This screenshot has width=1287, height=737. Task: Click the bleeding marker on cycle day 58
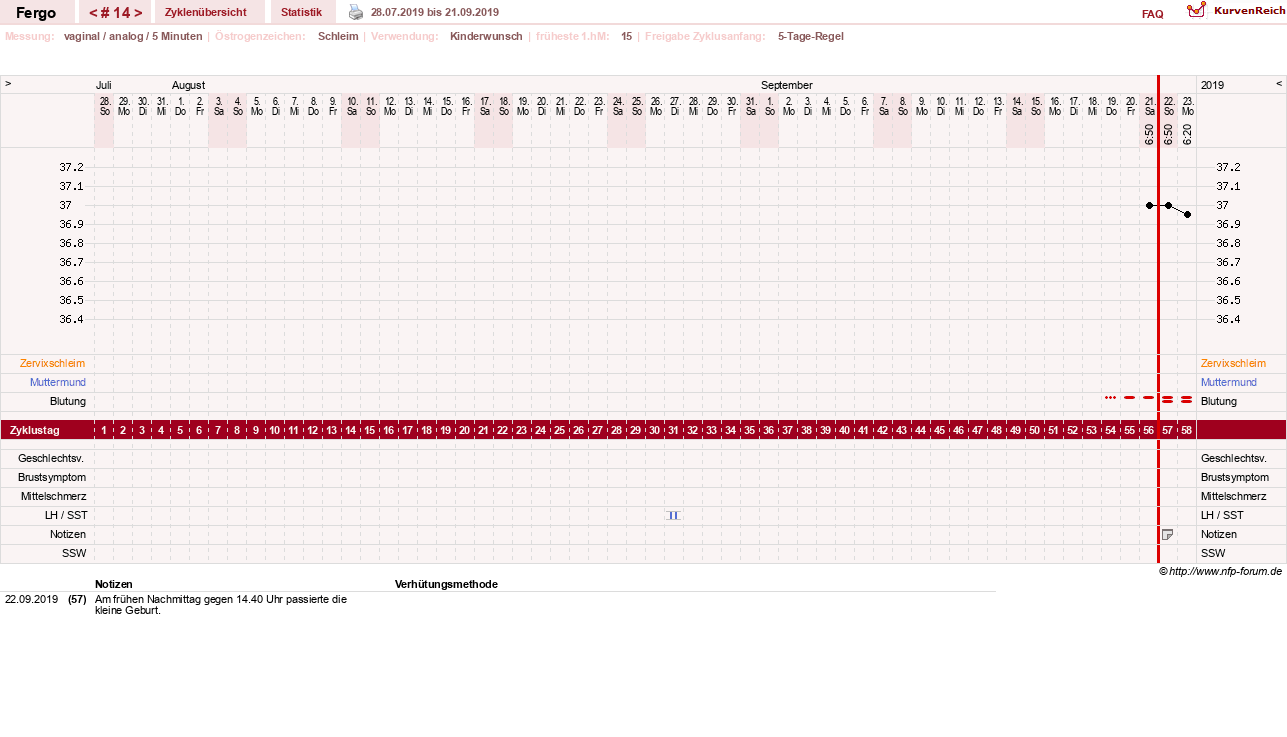click(x=1186, y=399)
